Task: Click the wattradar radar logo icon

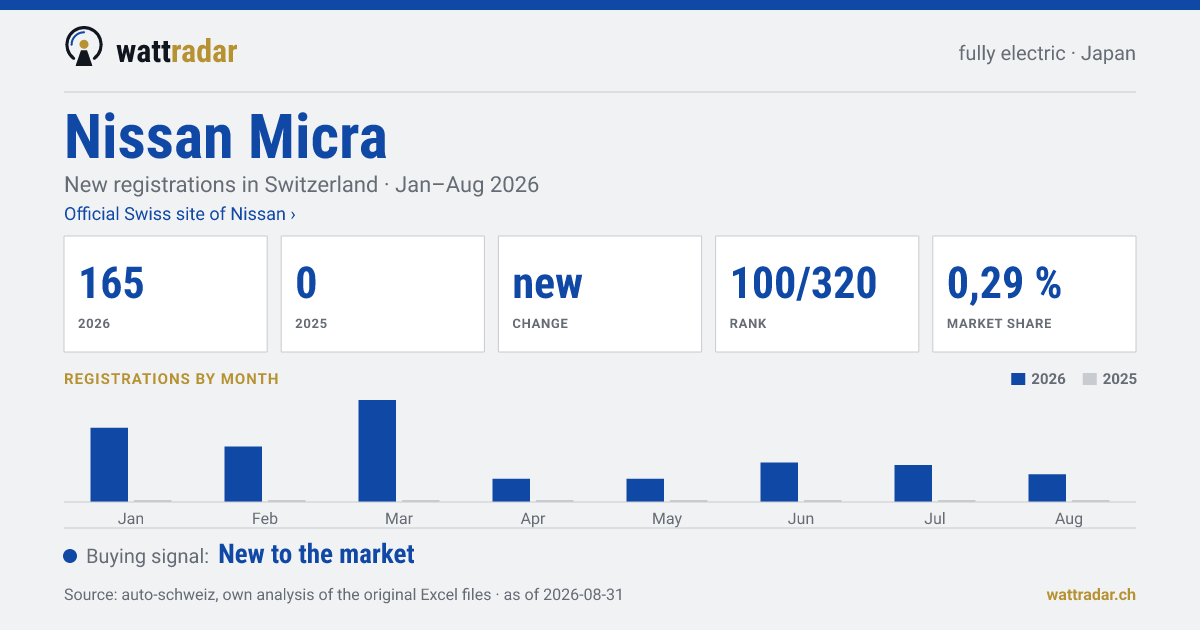Action: [84, 46]
